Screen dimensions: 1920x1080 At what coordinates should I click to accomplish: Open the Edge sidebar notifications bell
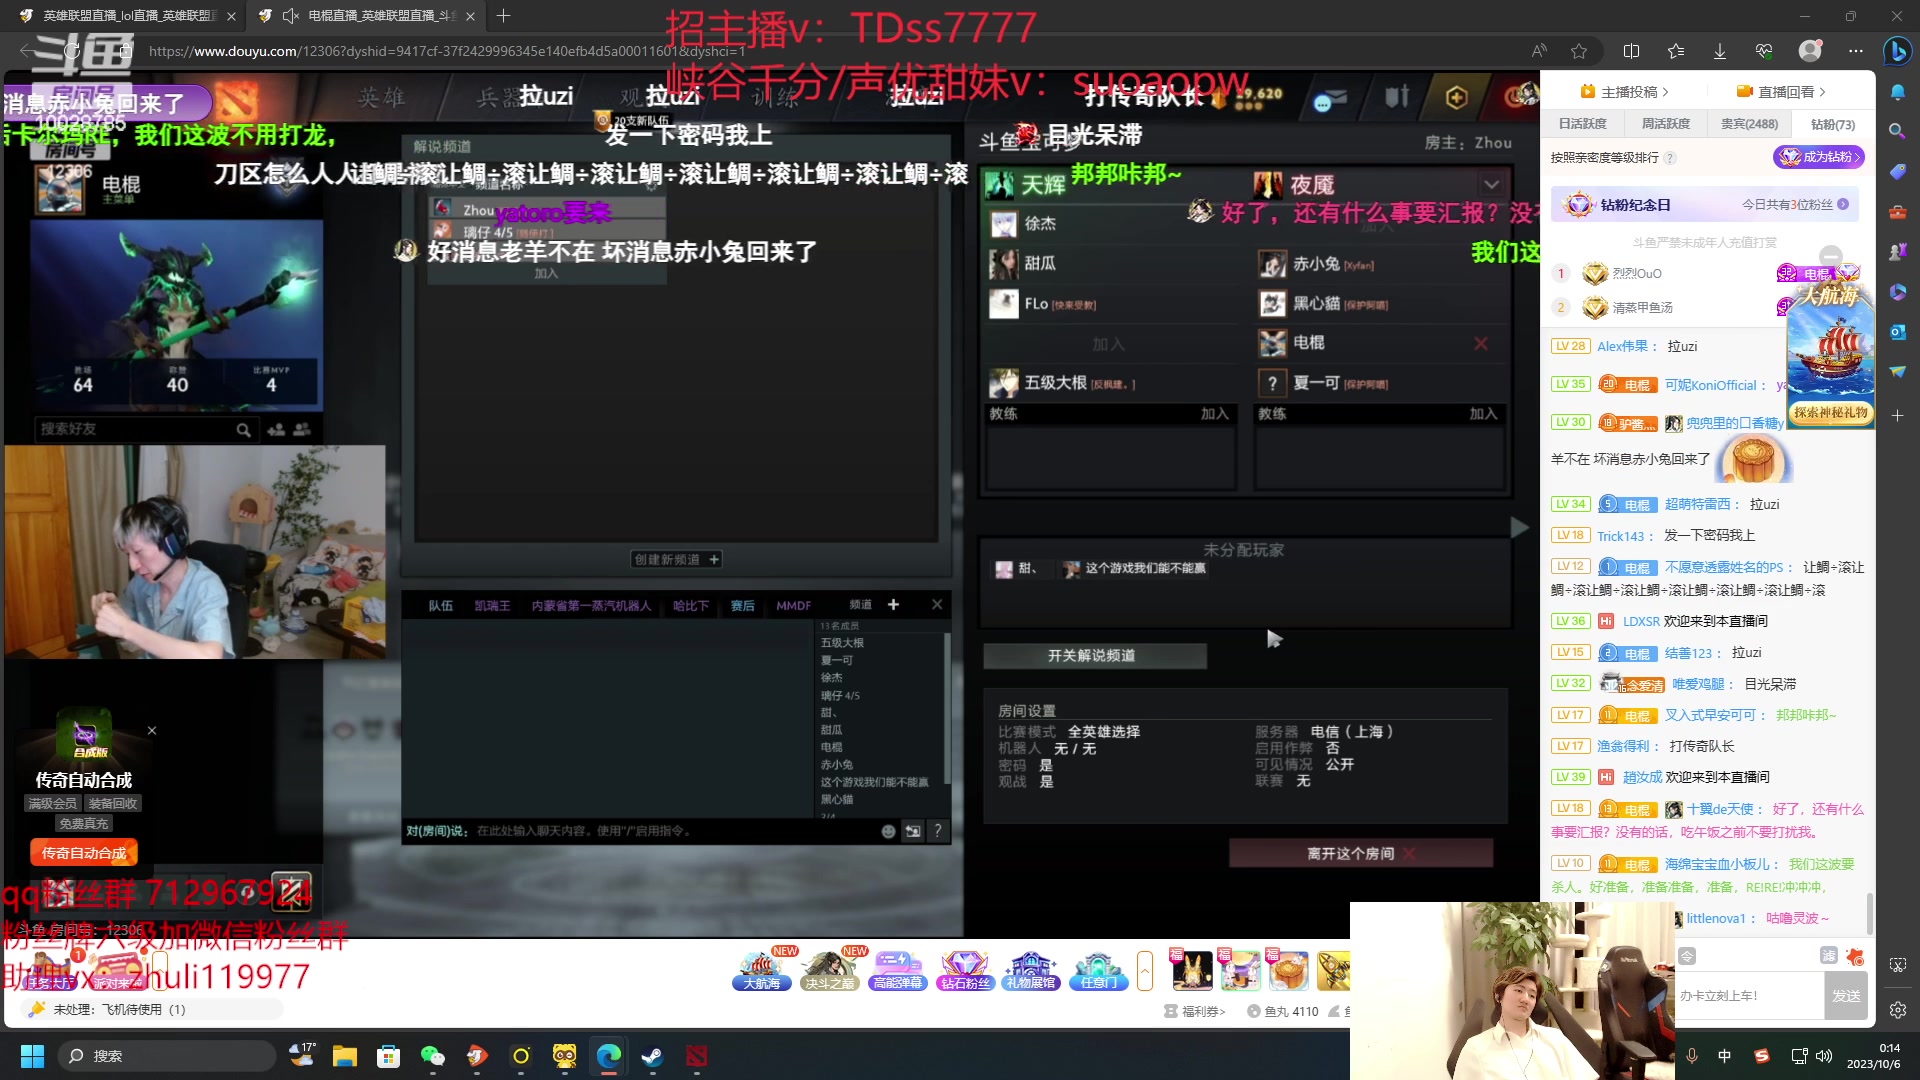click(x=1897, y=92)
